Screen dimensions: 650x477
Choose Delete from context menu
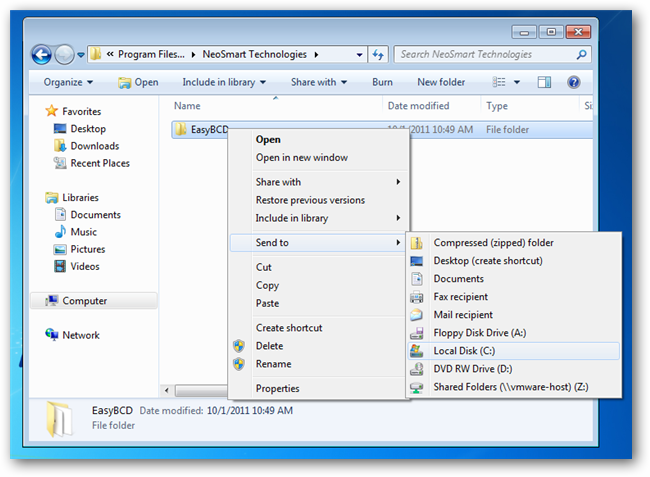coord(318,346)
